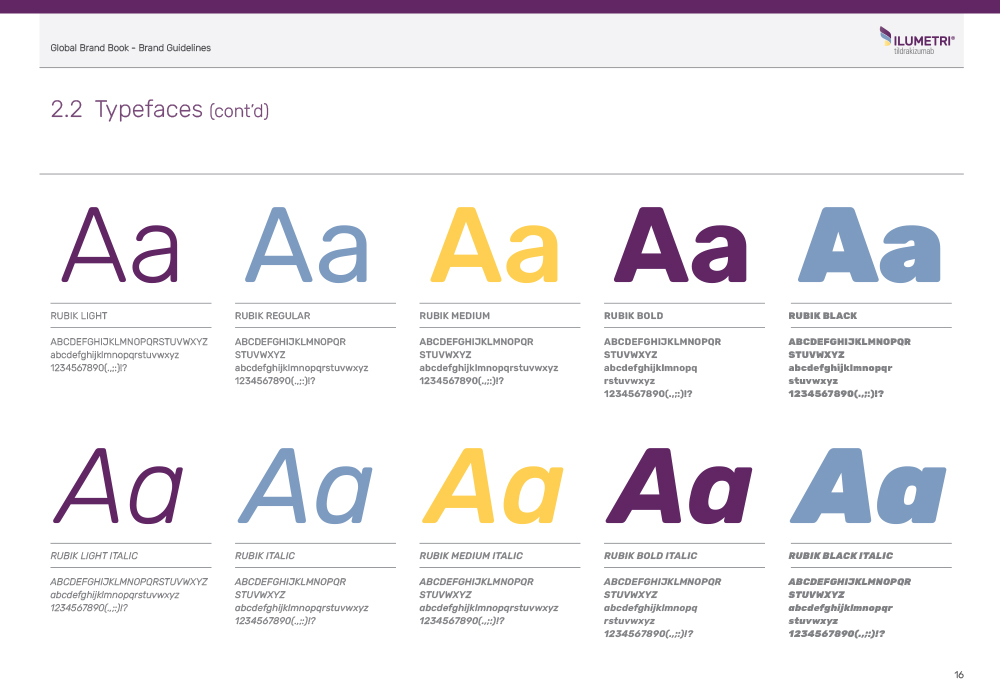1000x682 pixels.
Task: Click the 'RUBIK LIGHT' label
Action: tap(79, 316)
